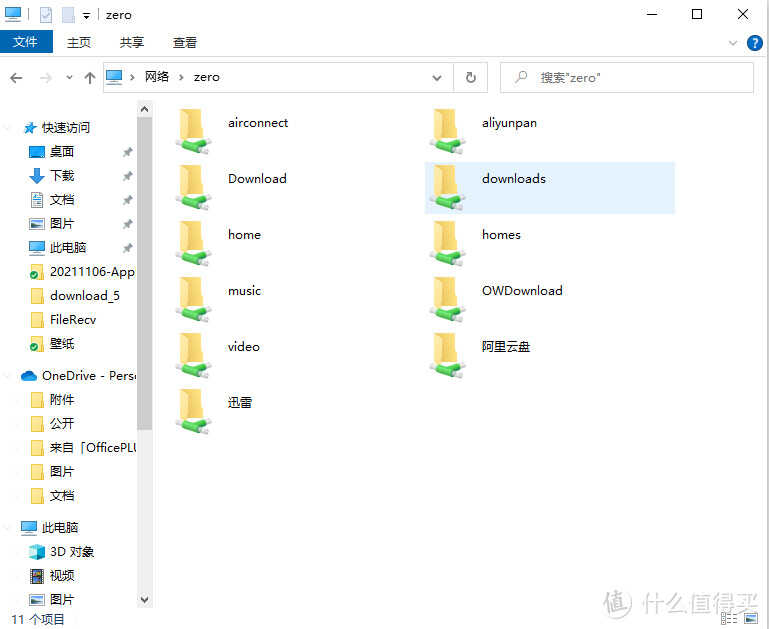769x629 pixels.
Task: Open download_5 folder in sidebar
Action: 85,296
